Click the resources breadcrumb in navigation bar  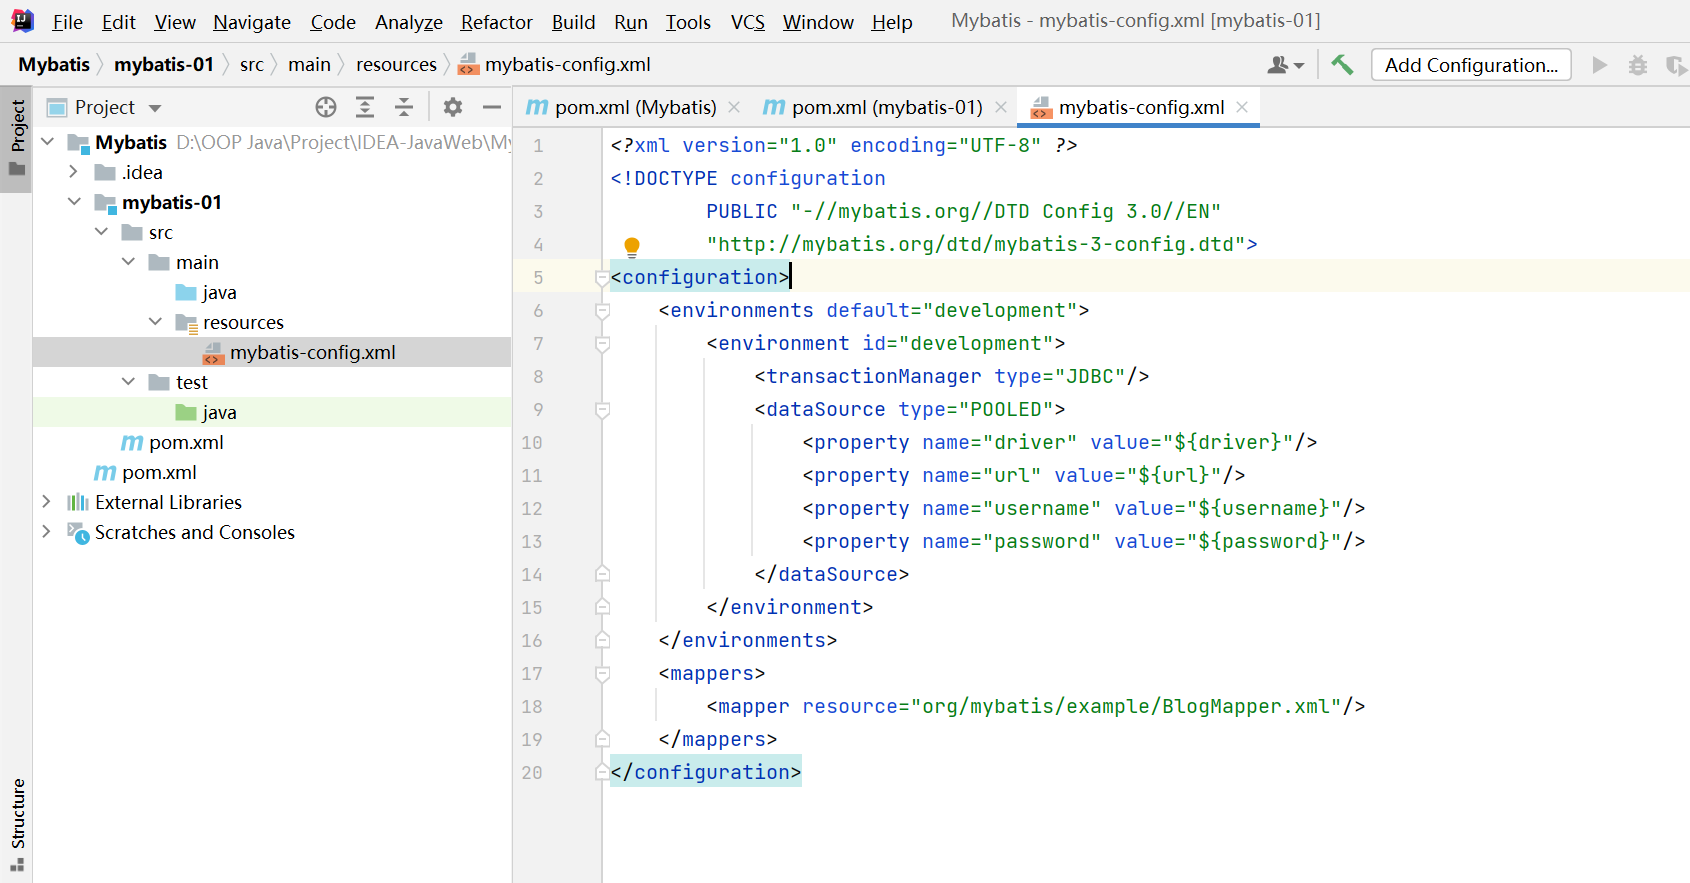(396, 65)
